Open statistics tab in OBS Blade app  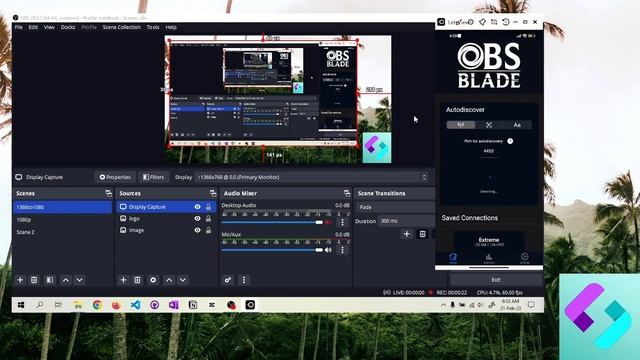tap(489, 258)
